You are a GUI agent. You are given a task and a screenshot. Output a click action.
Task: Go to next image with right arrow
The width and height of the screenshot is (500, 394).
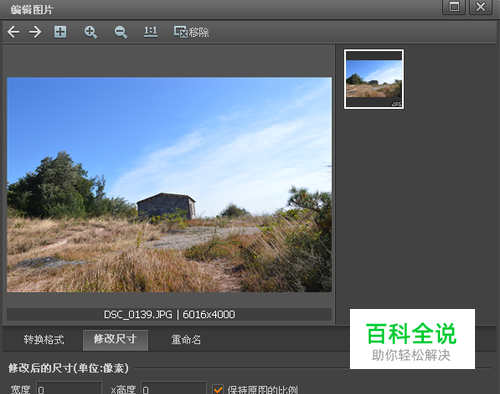(x=35, y=32)
